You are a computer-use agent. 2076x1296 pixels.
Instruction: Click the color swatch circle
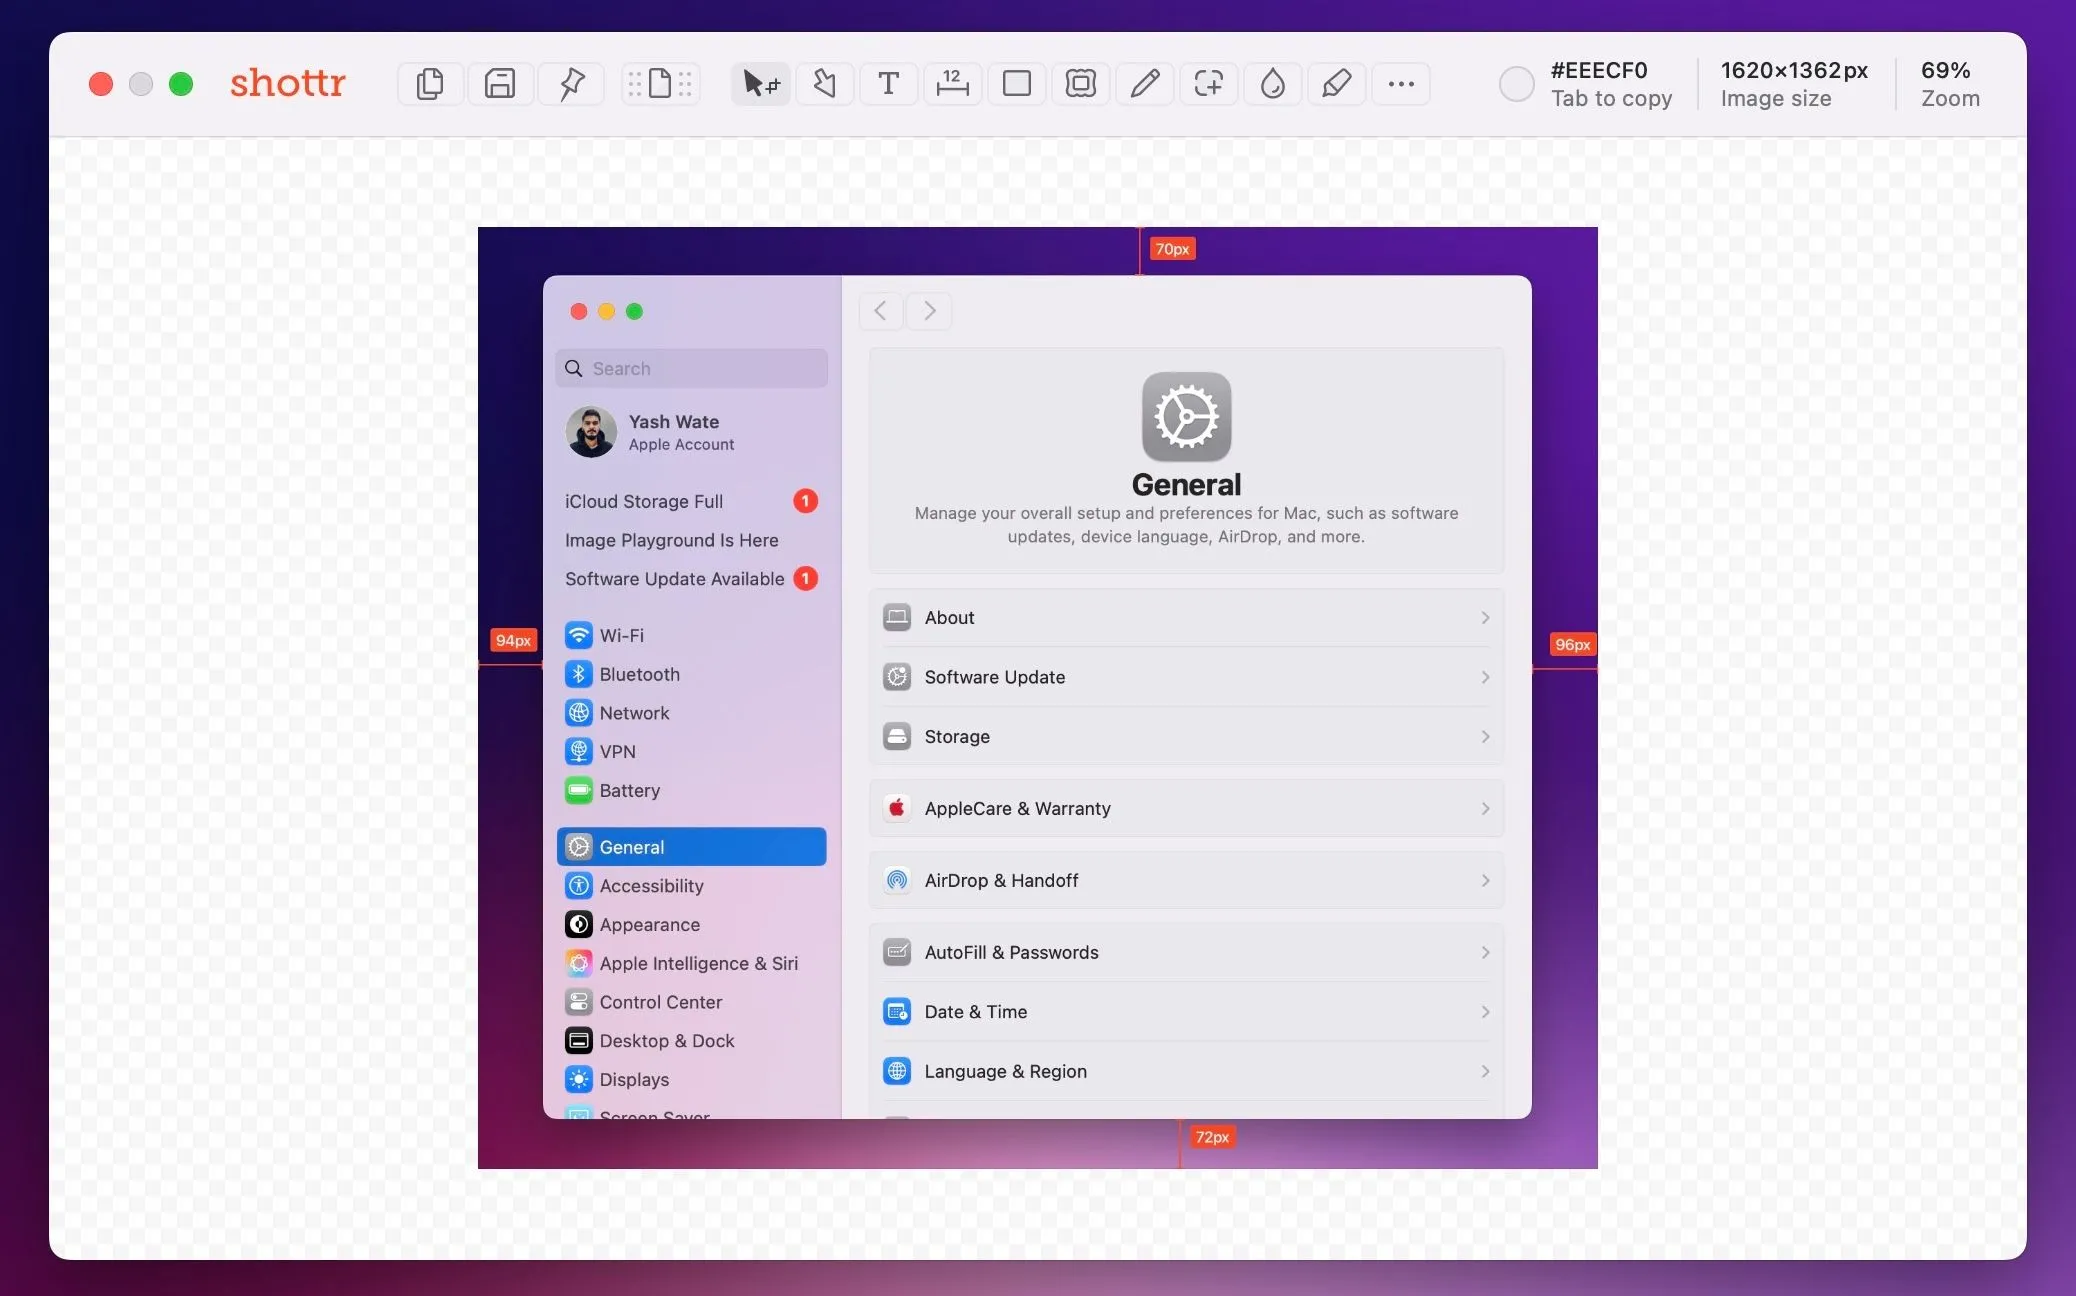coord(1516,84)
